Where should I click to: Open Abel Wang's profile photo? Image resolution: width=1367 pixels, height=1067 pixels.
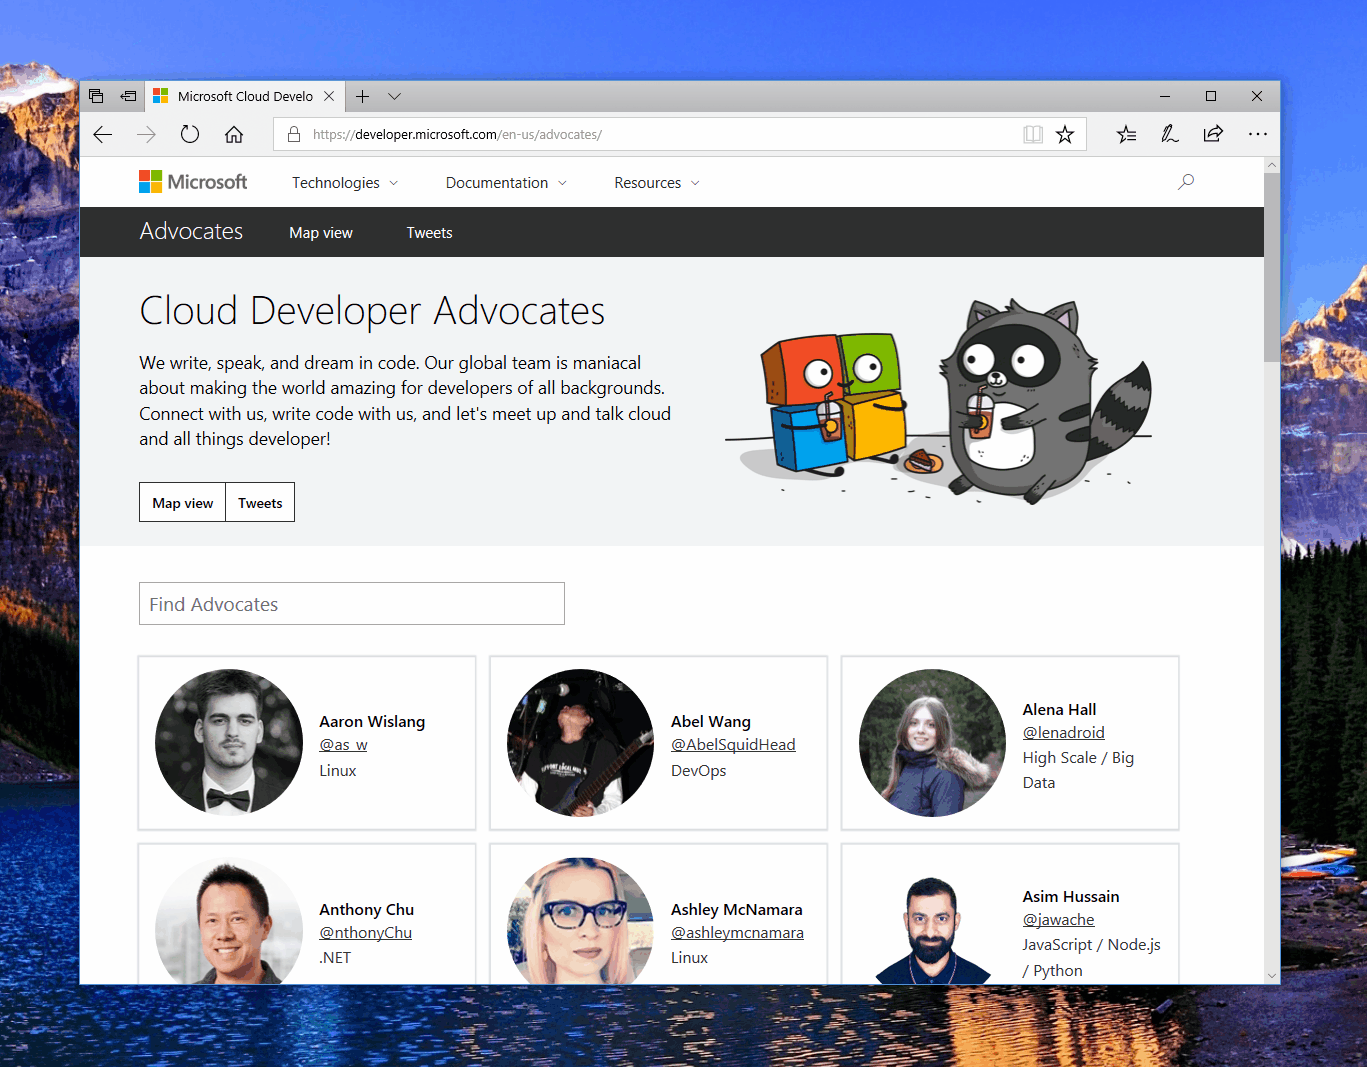point(581,743)
